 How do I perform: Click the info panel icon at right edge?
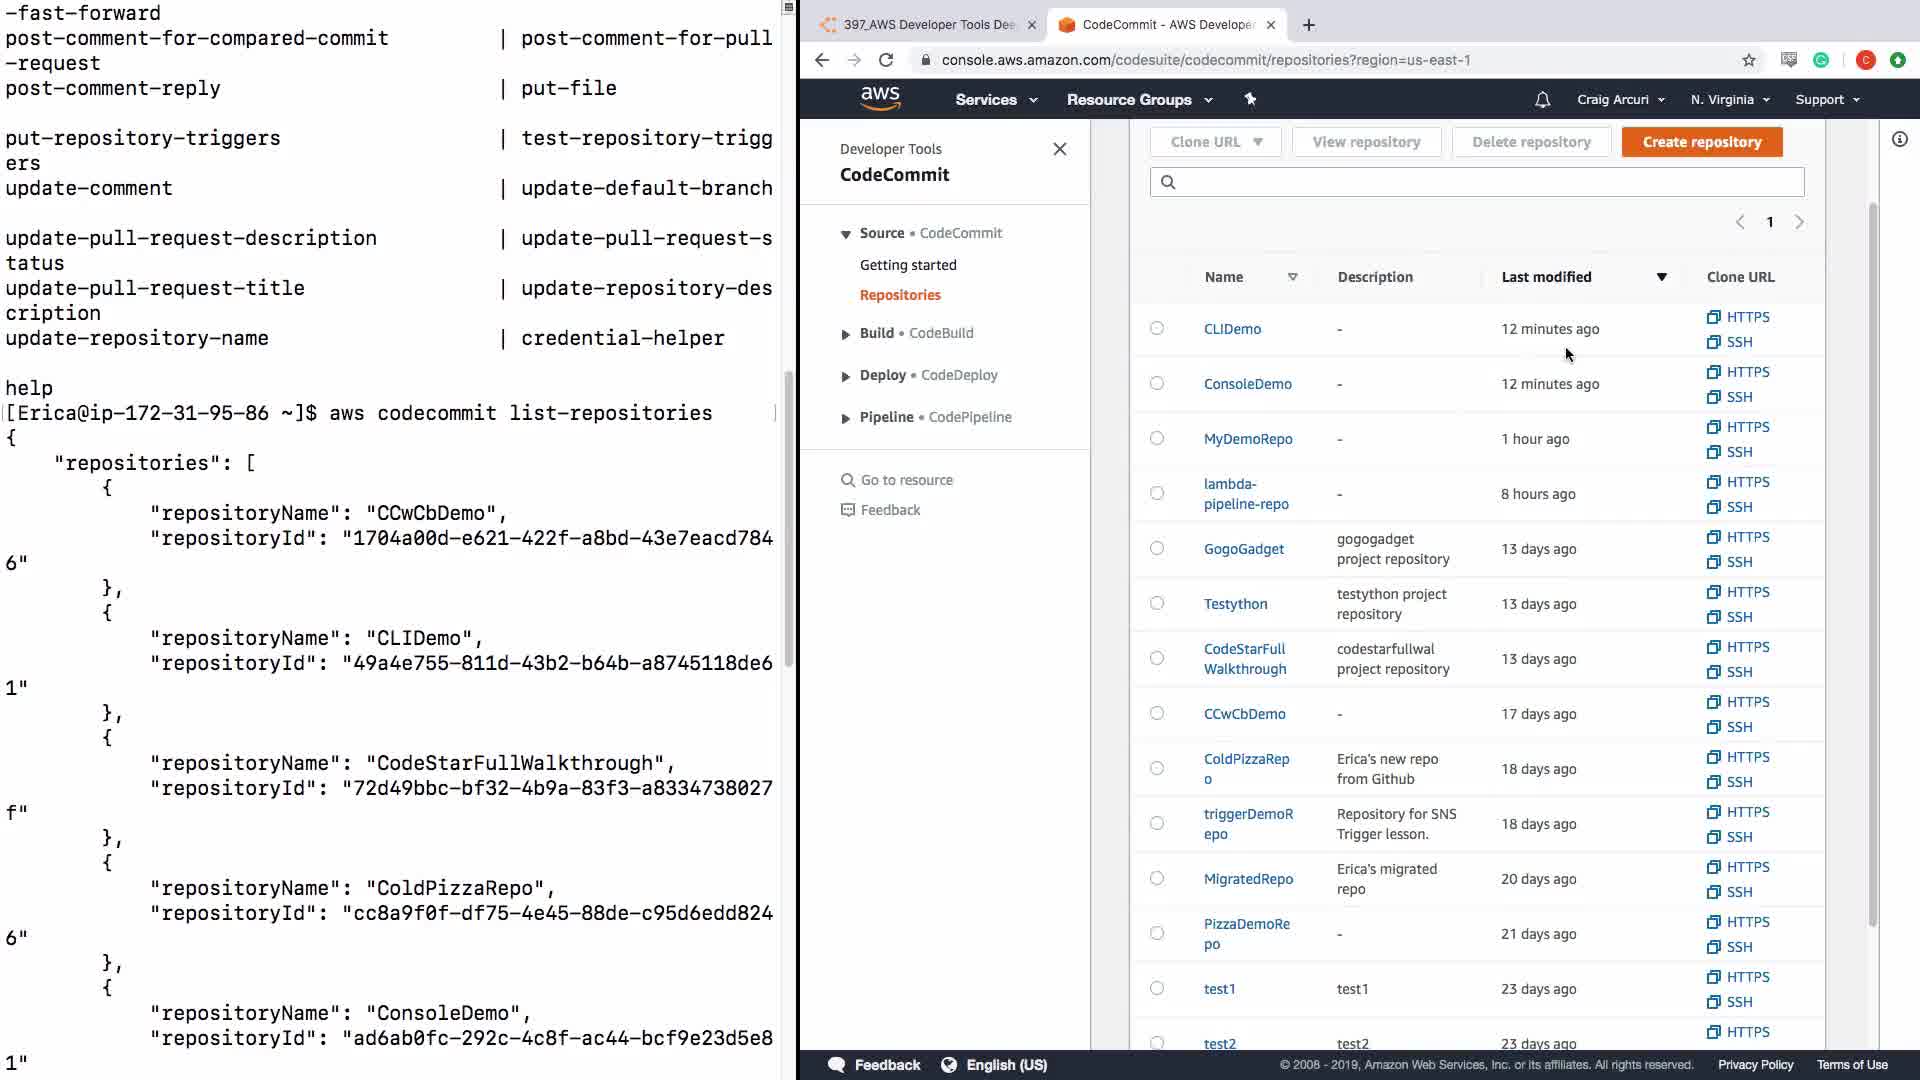click(x=1899, y=140)
